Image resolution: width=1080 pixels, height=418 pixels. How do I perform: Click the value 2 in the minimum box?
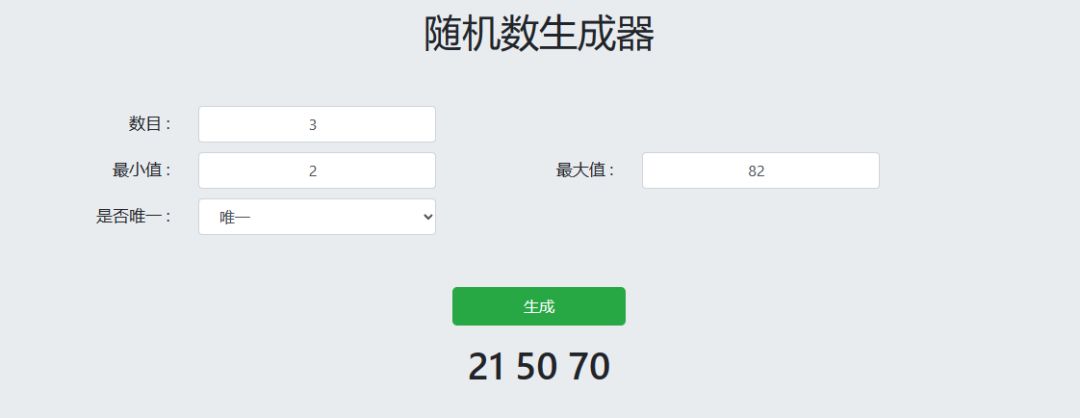coord(313,172)
